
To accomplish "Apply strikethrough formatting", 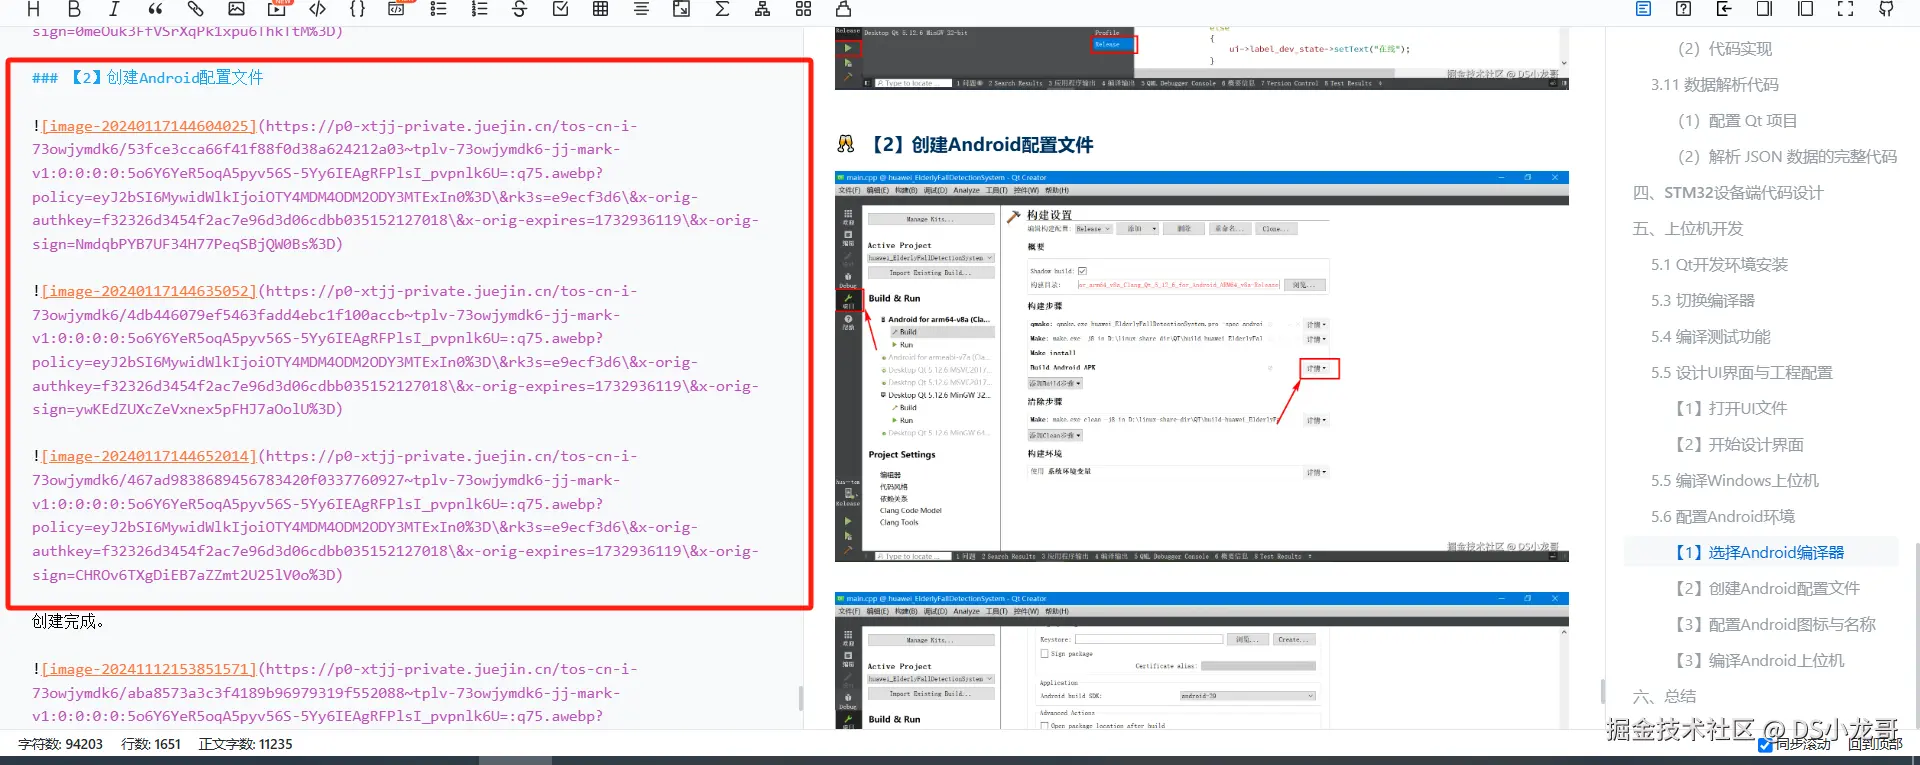I will [x=519, y=9].
